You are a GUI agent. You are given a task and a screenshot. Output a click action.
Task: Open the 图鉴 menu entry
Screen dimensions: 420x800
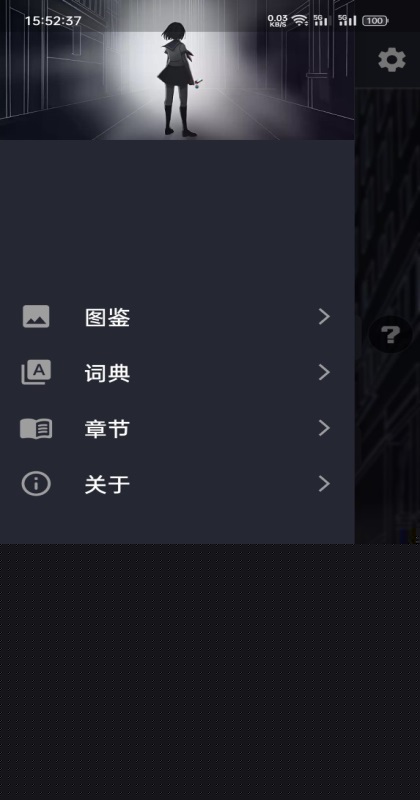(x=177, y=317)
